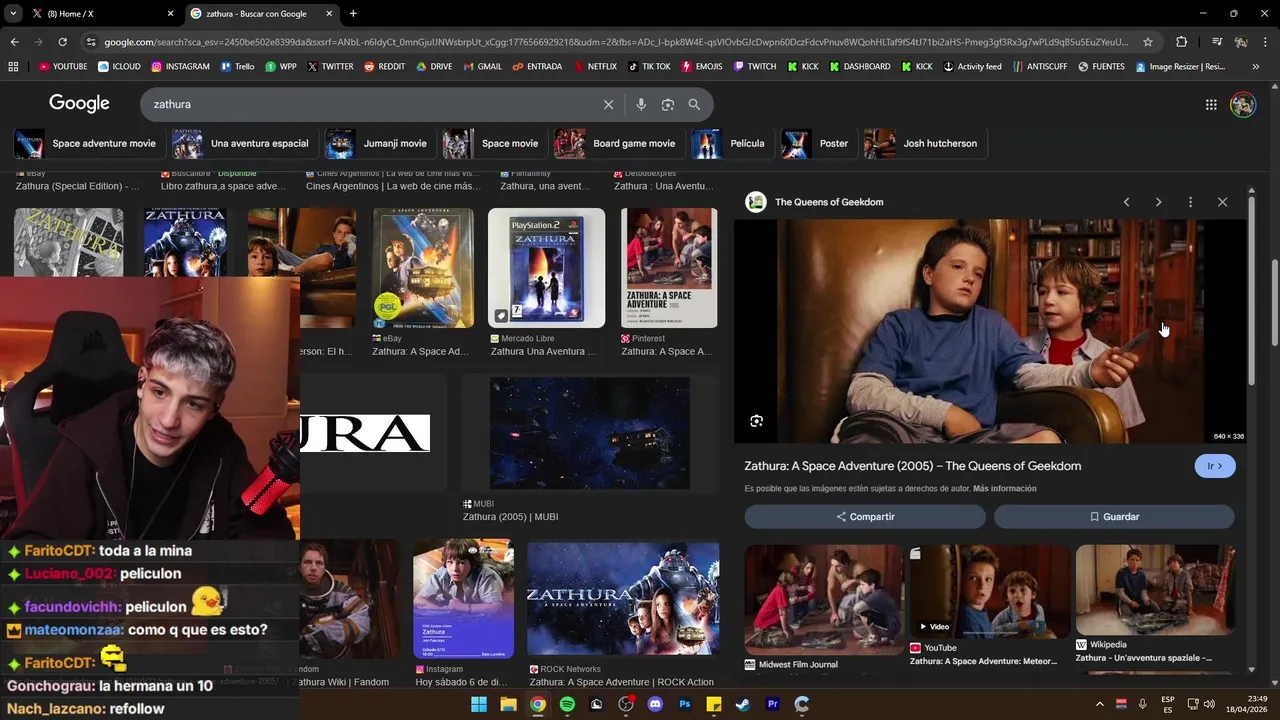
Task: Open a new browser tab
Action: [353, 14]
